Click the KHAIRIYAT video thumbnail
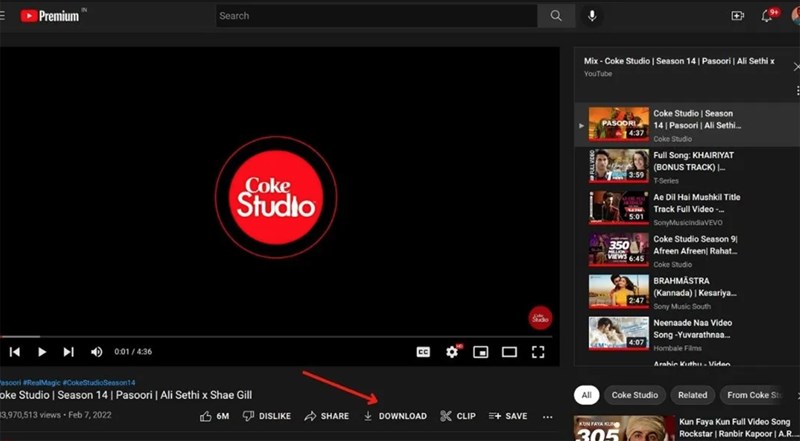 [x=618, y=166]
